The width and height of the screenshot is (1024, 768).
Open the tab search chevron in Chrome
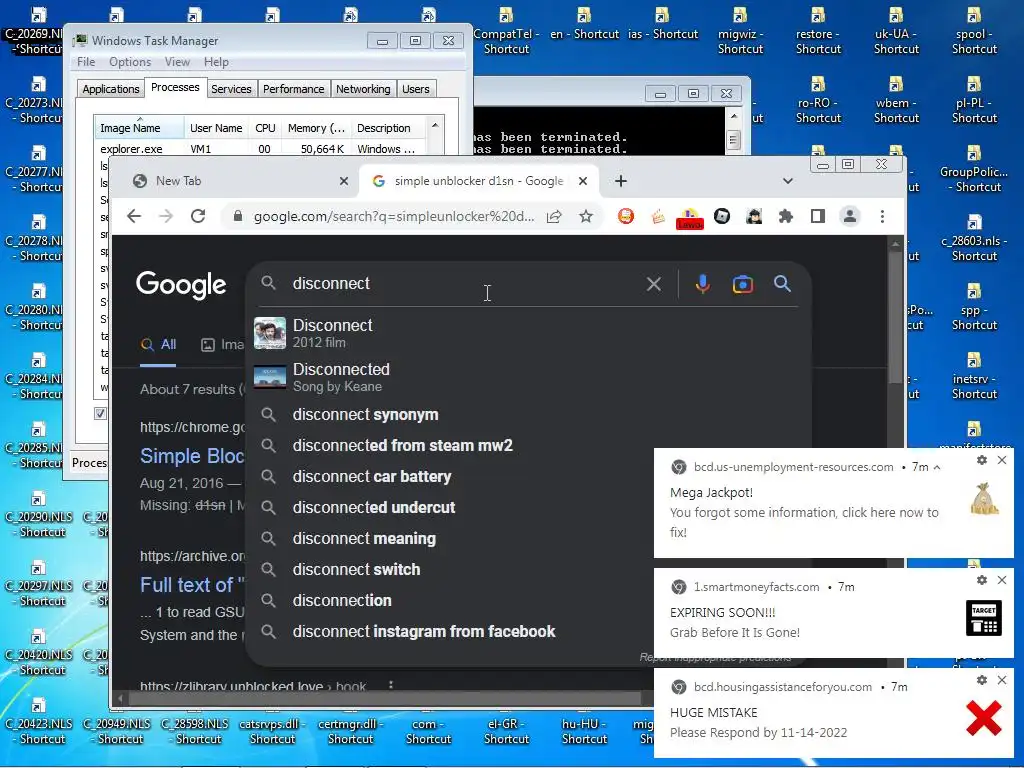tap(788, 181)
